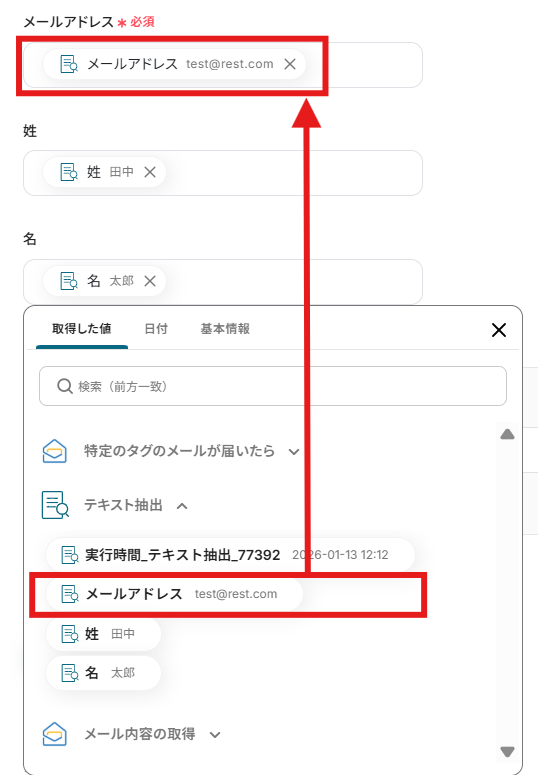Click the 検索（前方一致）search input
This screenshot has width=538, height=775.
click(x=273, y=386)
